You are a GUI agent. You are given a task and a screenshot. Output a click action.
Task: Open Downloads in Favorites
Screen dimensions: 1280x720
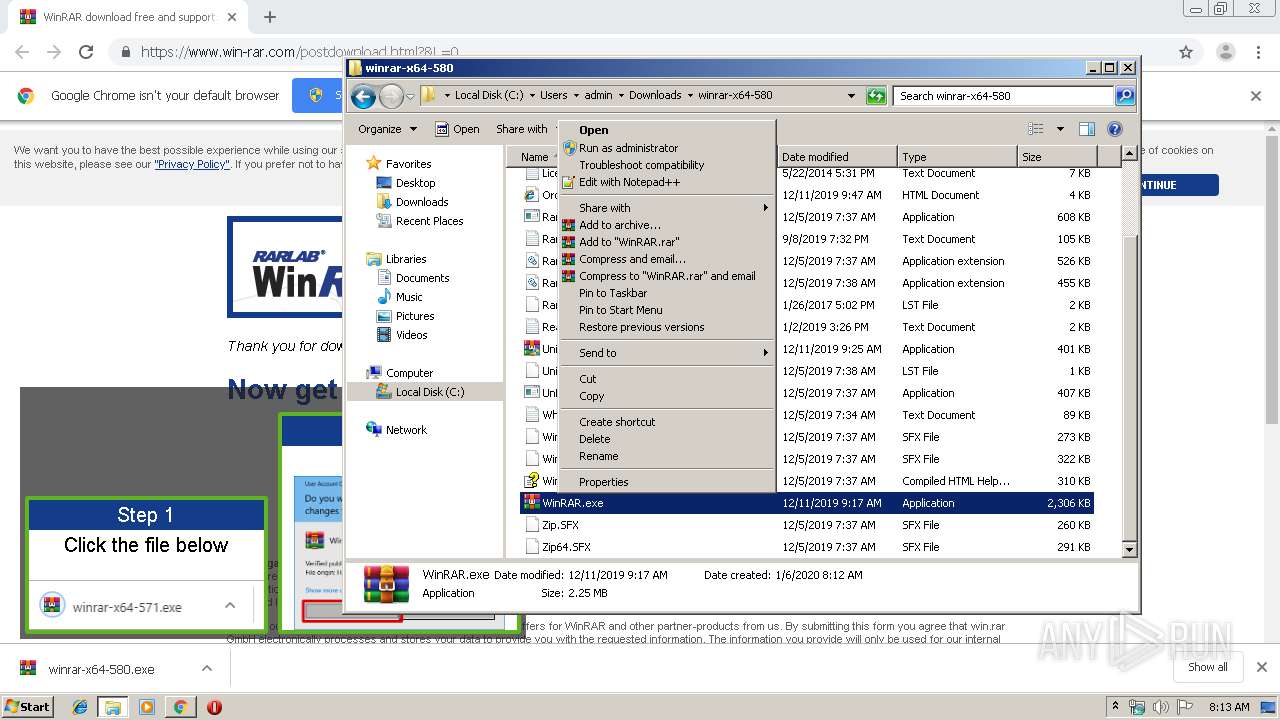[421, 202]
